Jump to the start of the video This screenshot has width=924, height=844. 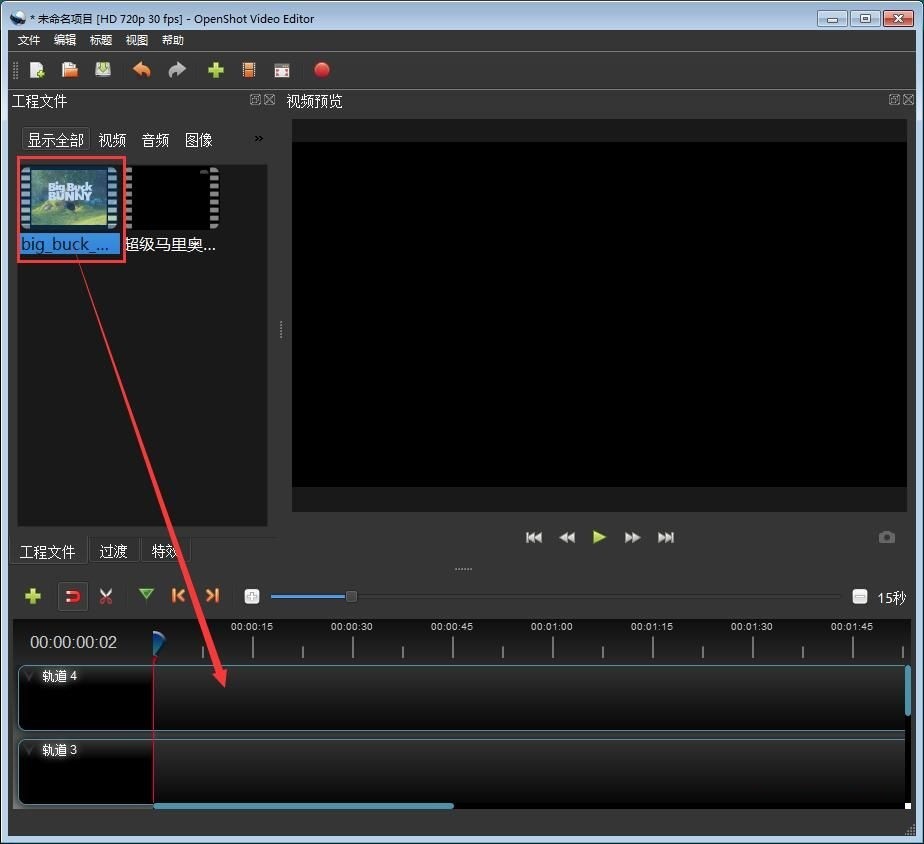534,537
